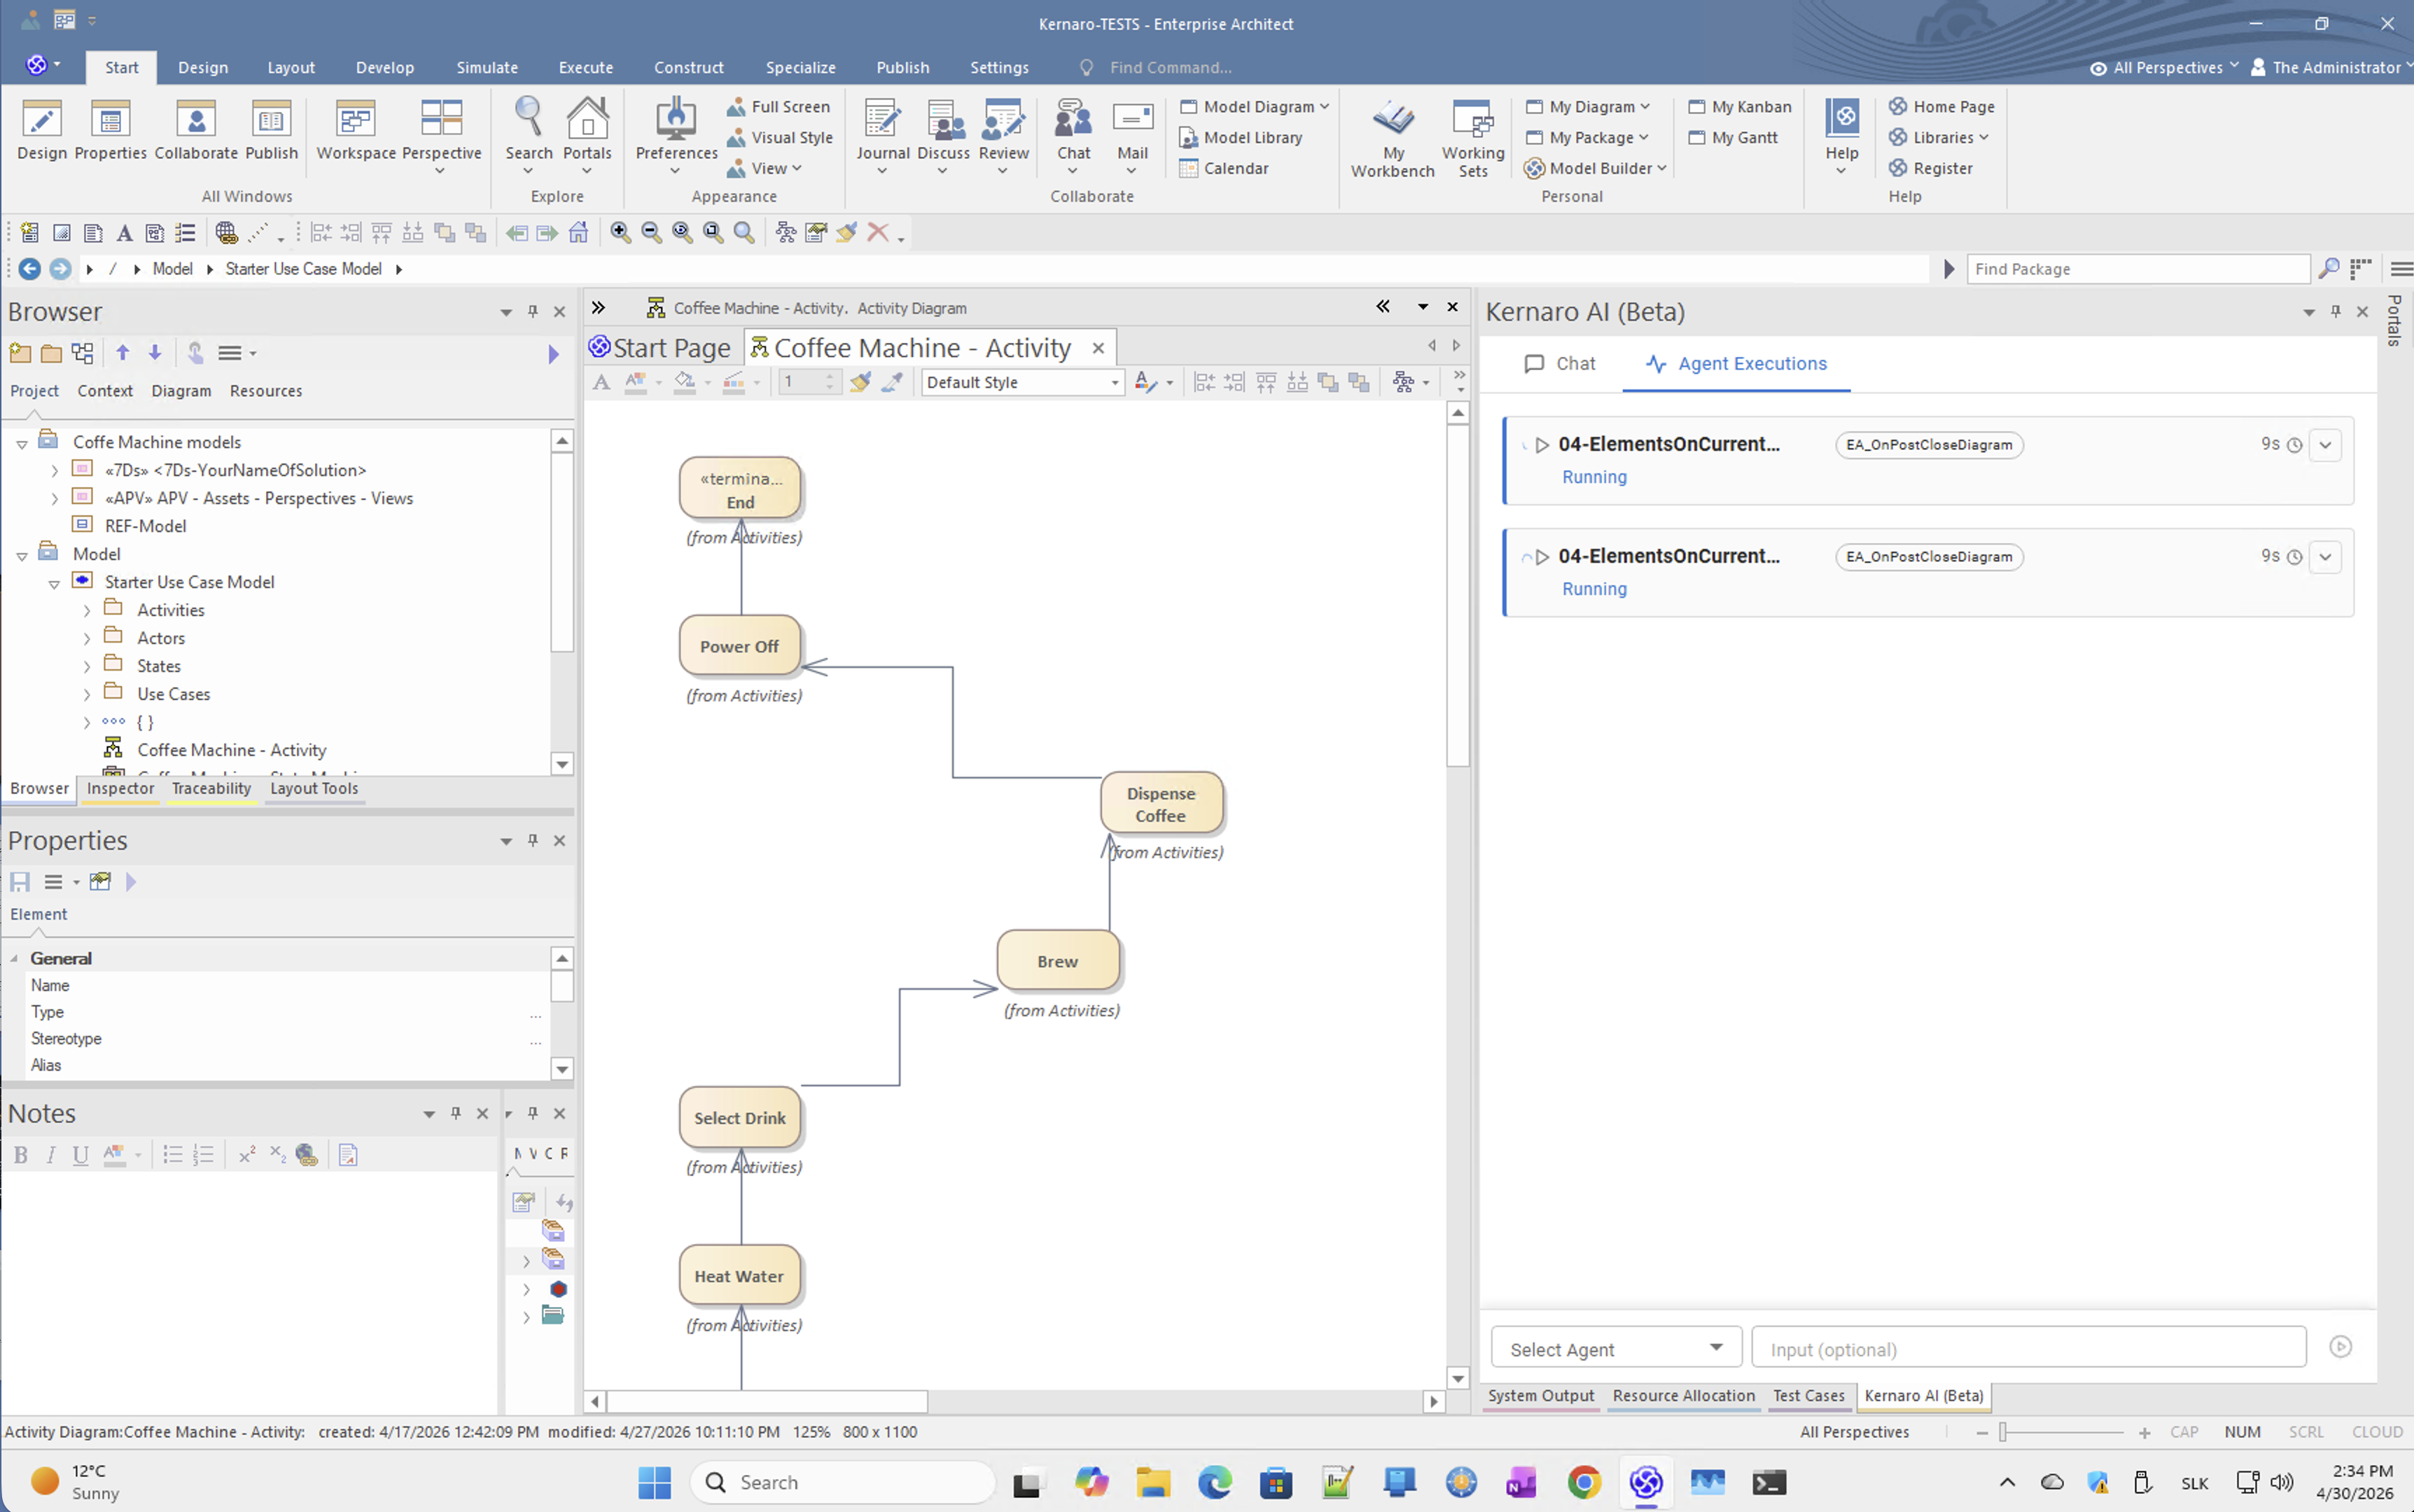This screenshot has width=2414, height=1512.
Task: Expand the Use Cases package
Action: [x=87, y=695]
